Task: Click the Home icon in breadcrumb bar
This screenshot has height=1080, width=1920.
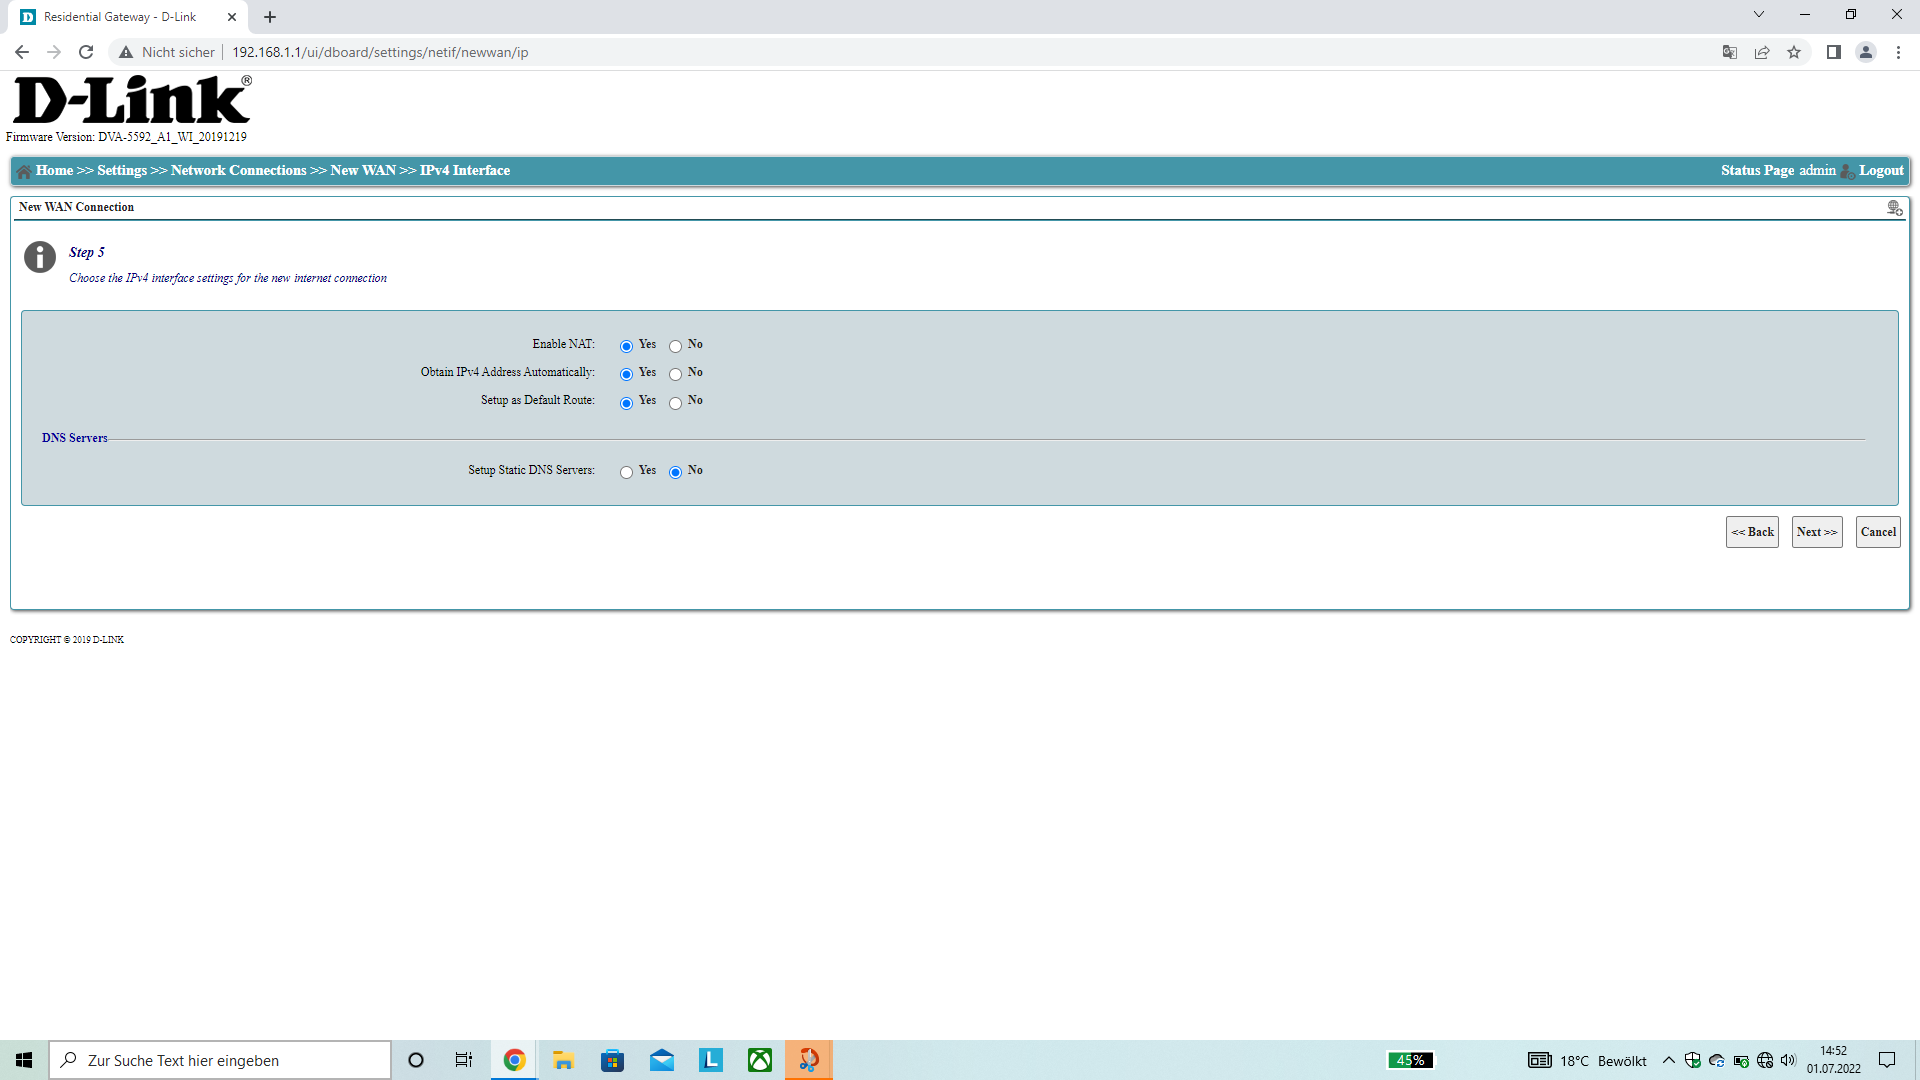Action: coord(24,171)
